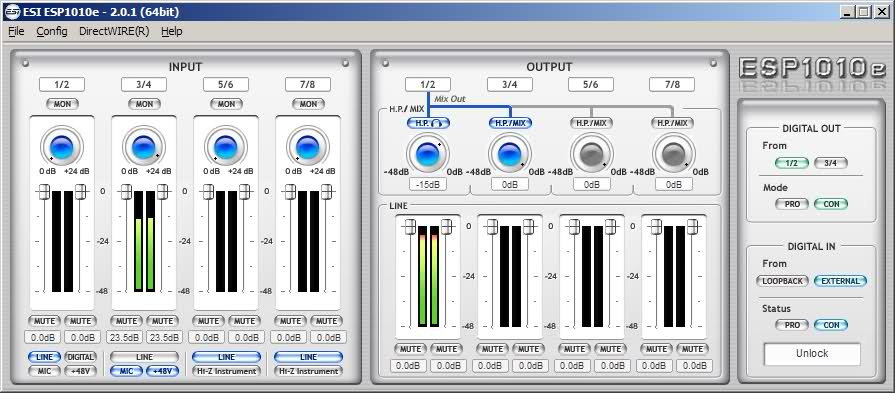Click the left 0.0dB field of output 1/2
The height and width of the screenshot is (393, 895).
[409, 366]
